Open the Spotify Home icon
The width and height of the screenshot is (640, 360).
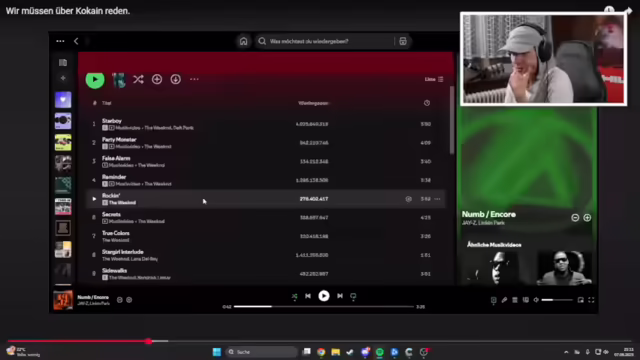243,41
